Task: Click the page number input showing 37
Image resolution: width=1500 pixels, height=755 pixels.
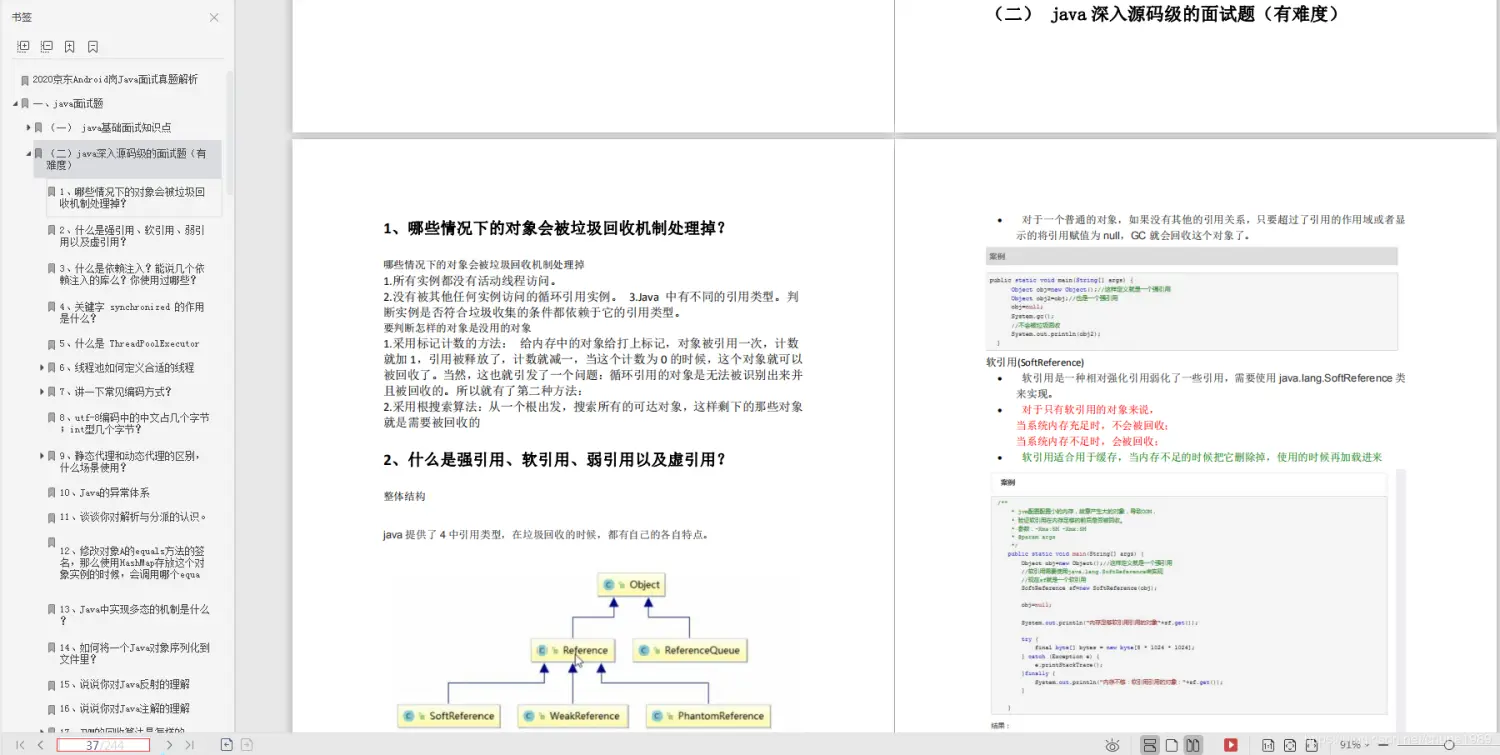Action: (x=103, y=745)
